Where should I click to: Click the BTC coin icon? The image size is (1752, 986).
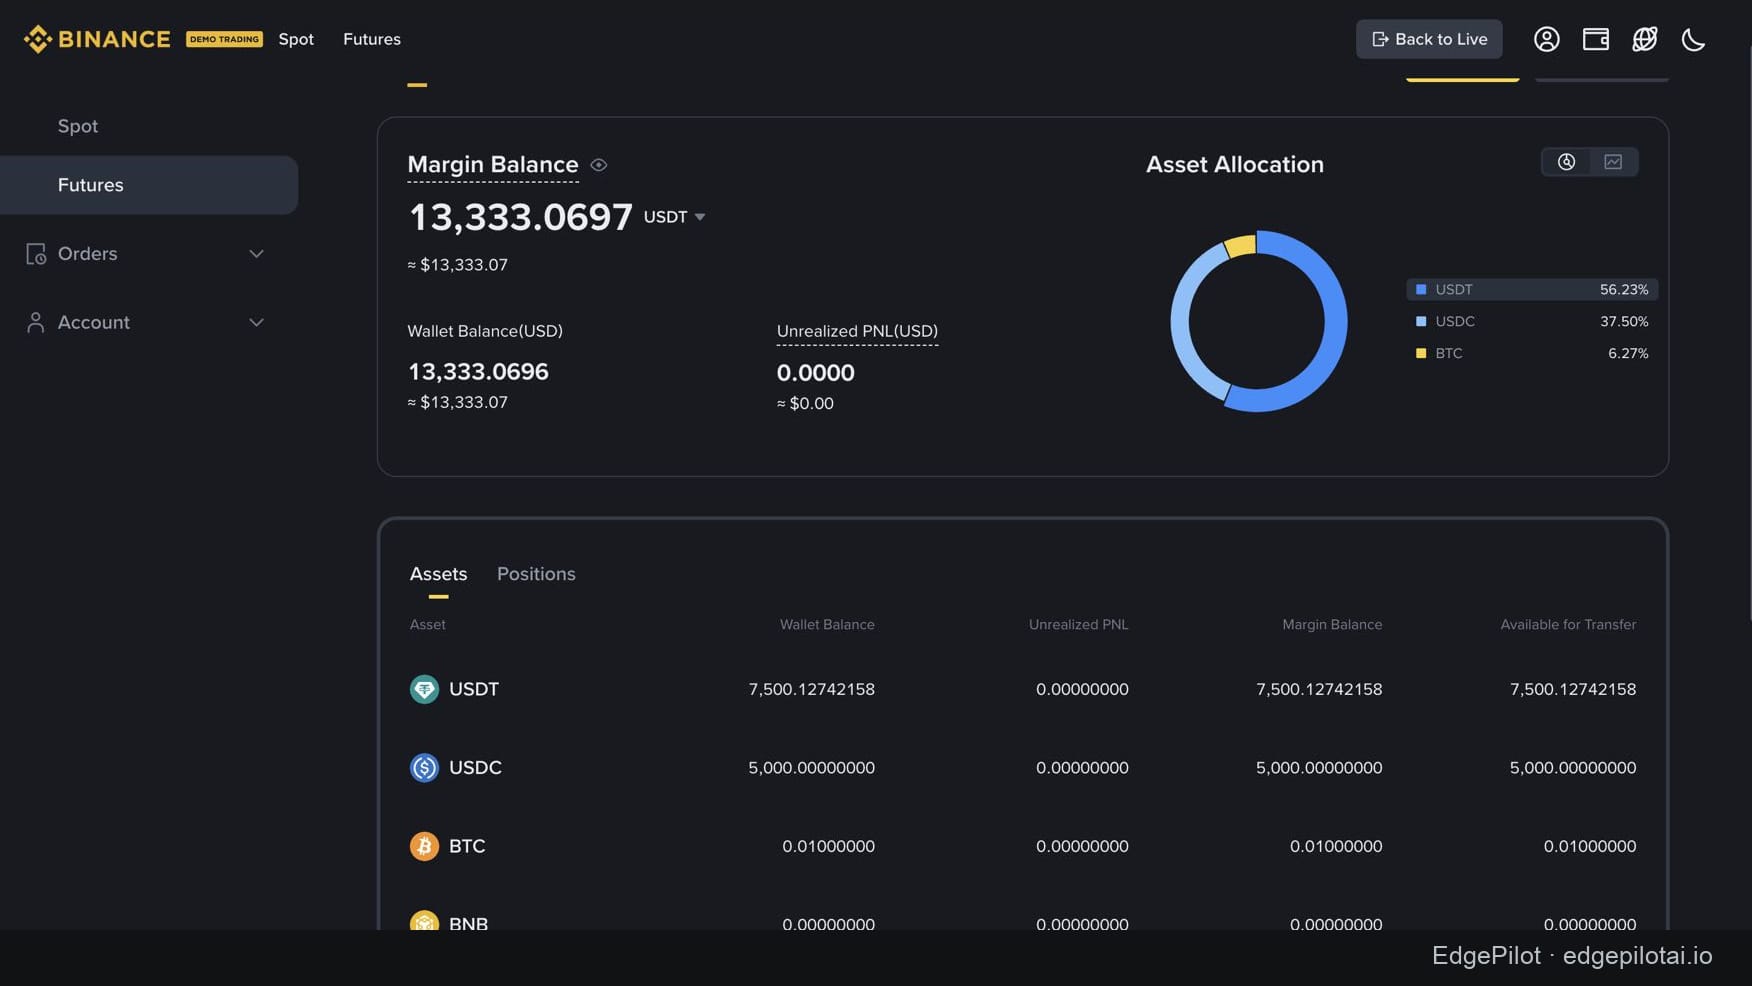click(x=424, y=846)
